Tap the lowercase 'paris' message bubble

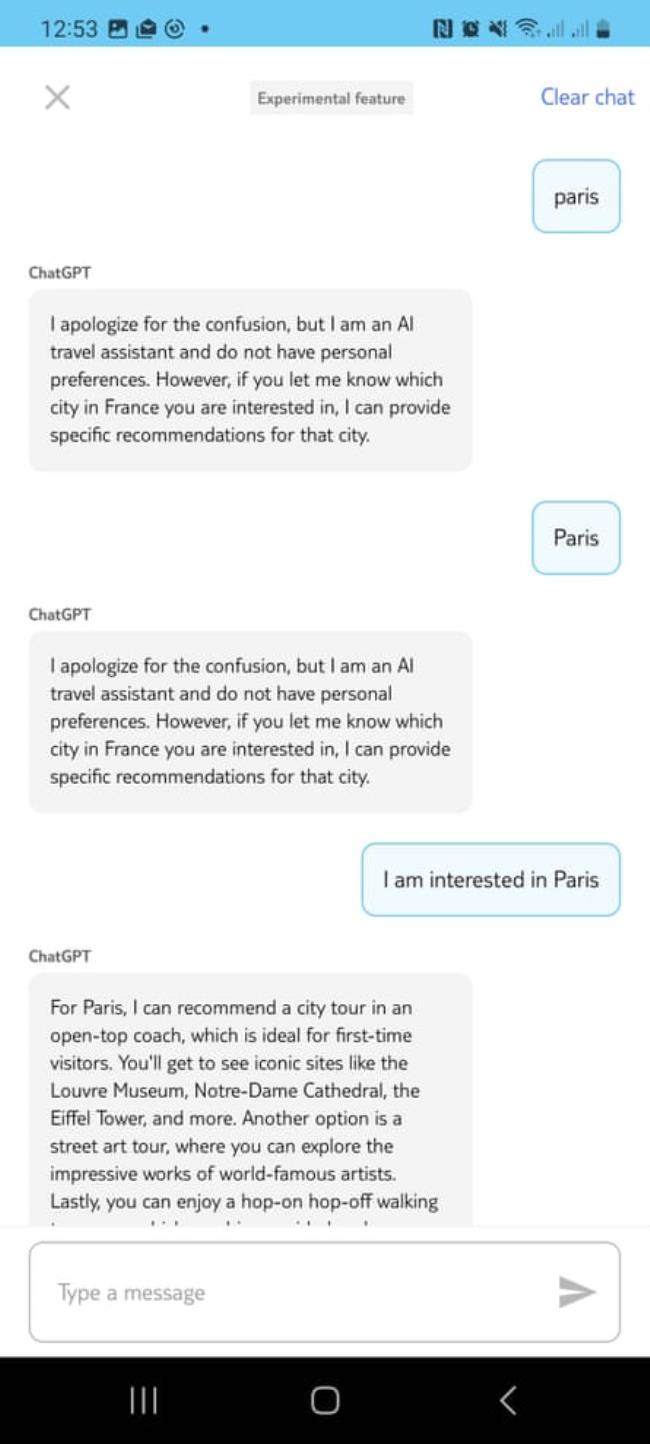tap(576, 196)
